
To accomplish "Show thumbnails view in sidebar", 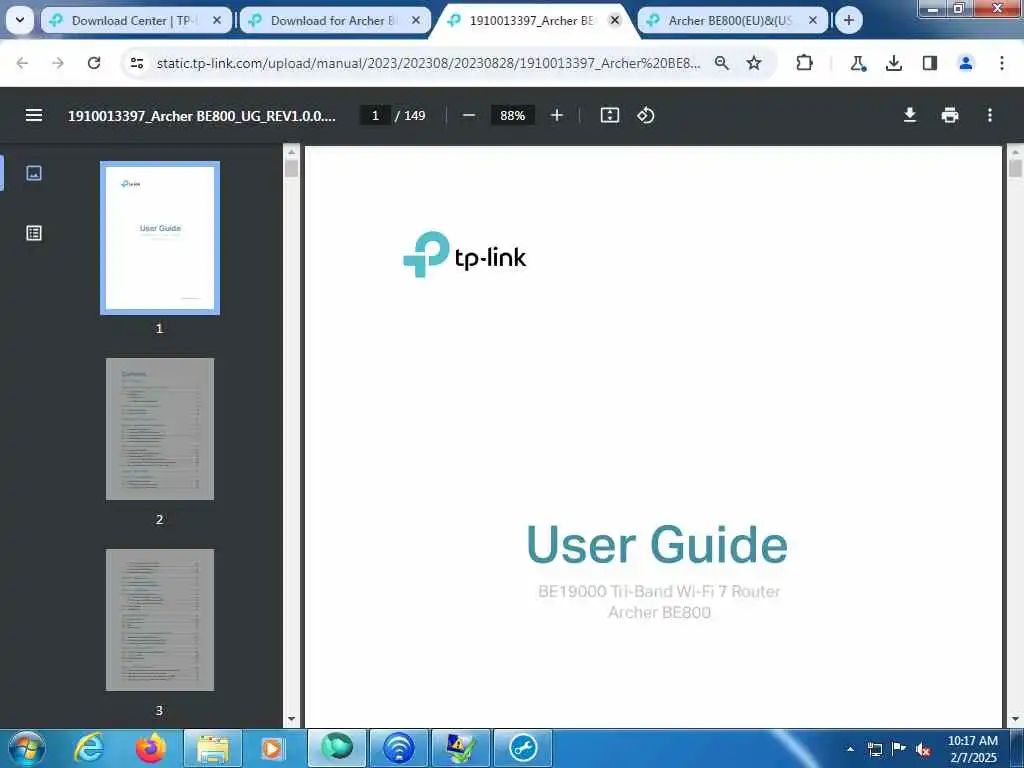I will point(34,173).
